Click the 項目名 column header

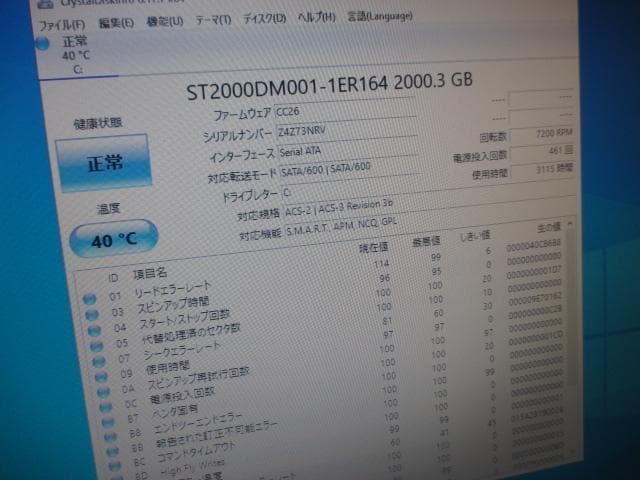150,273
